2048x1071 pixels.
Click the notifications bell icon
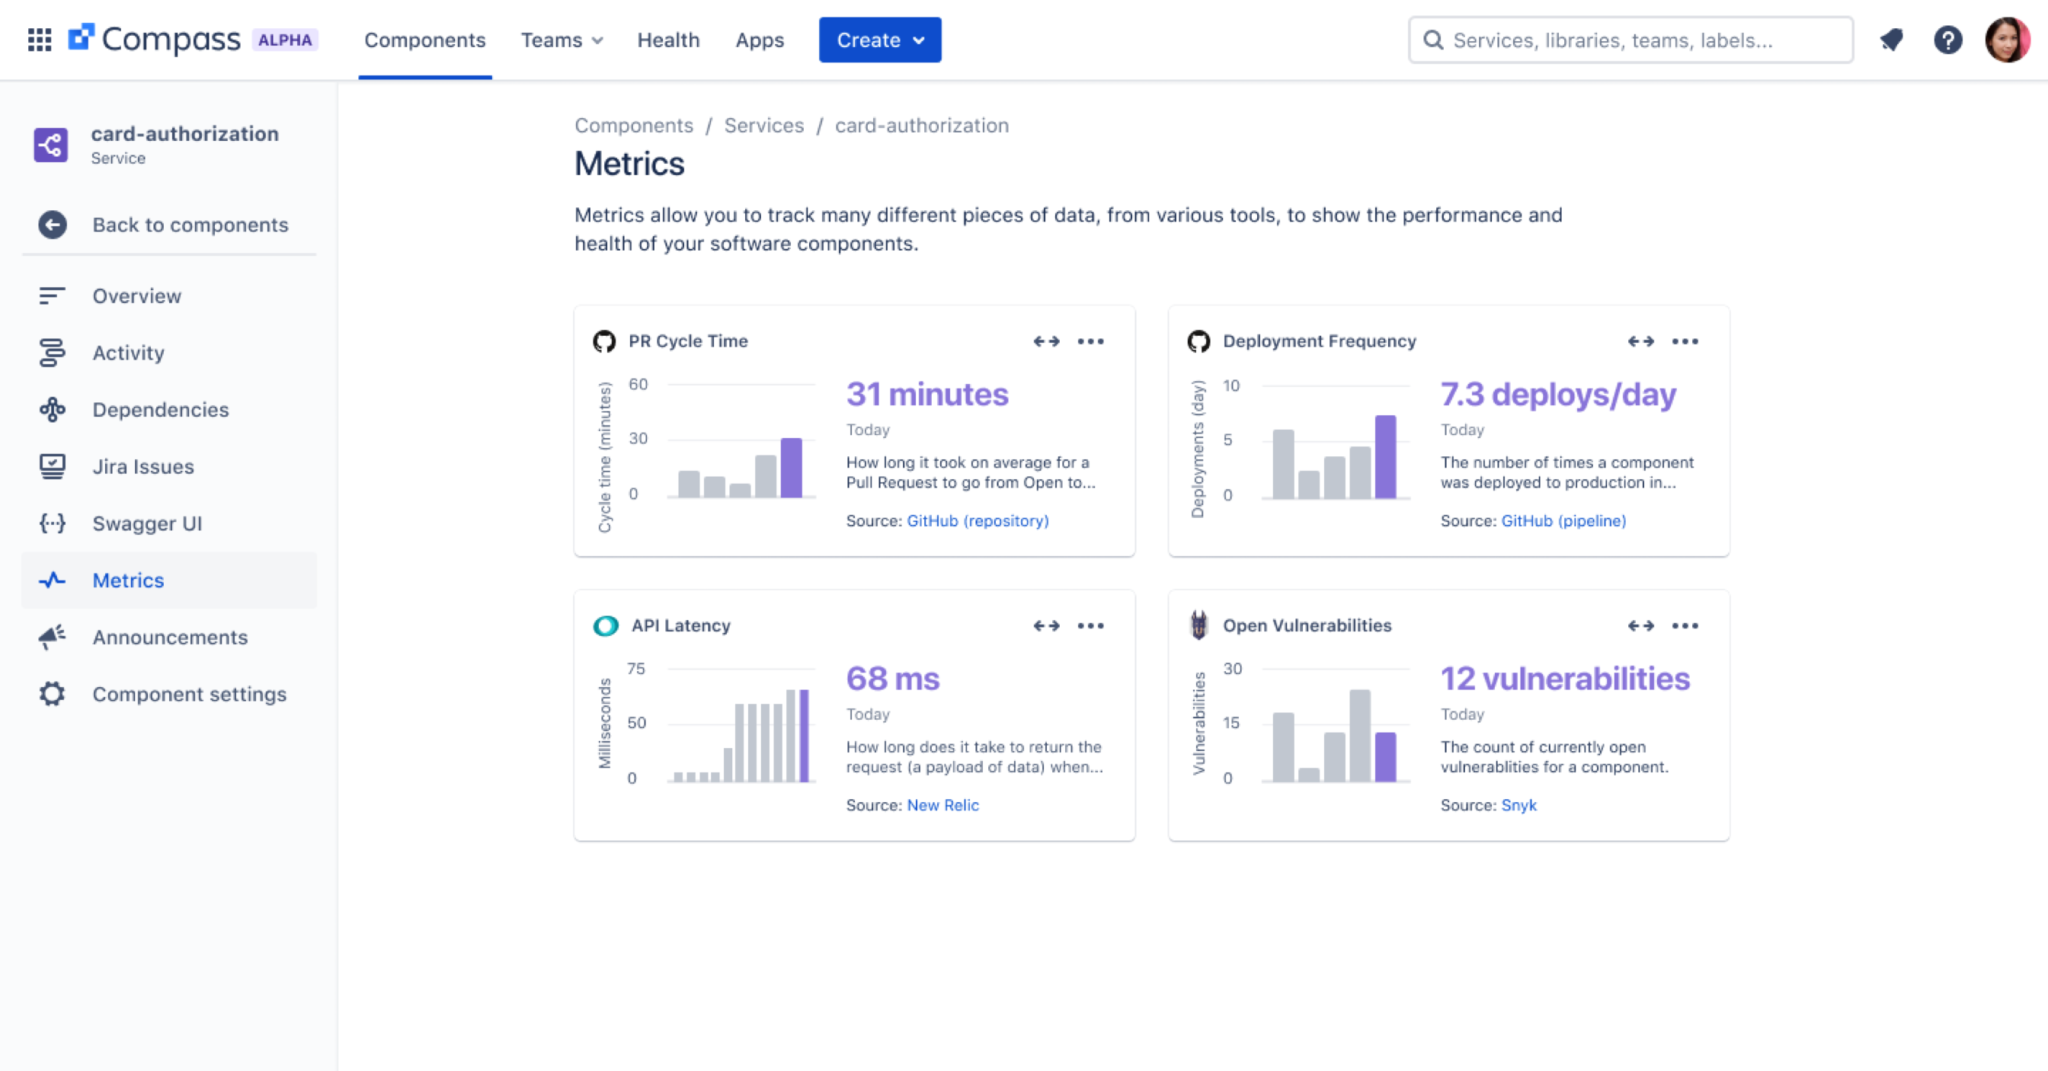pos(1892,39)
